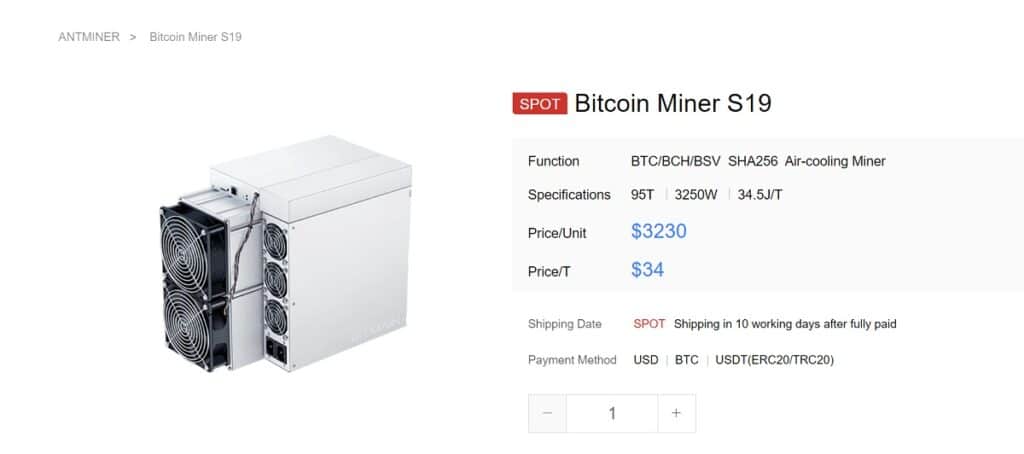Click the plus button to increase quantity
Image resolution: width=1024 pixels, height=454 pixels.
pyautogui.click(x=676, y=413)
